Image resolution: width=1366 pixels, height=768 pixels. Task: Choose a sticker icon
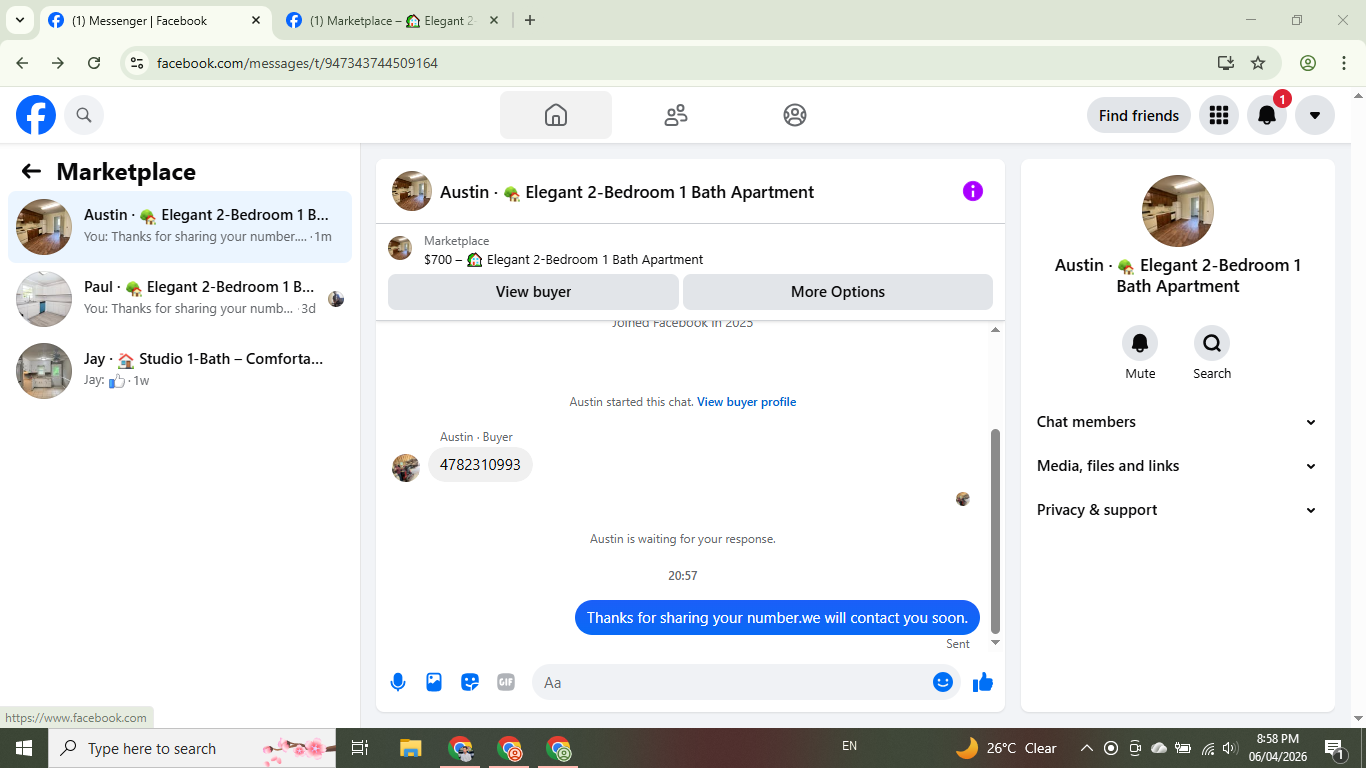click(x=470, y=682)
